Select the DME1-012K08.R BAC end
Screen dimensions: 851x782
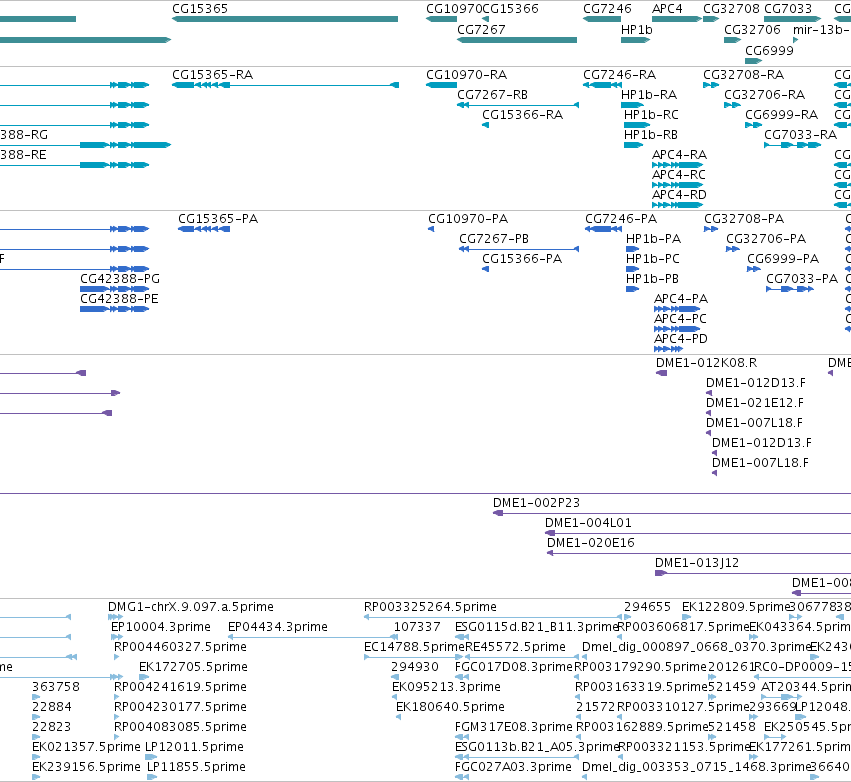click(x=662, y=373)
